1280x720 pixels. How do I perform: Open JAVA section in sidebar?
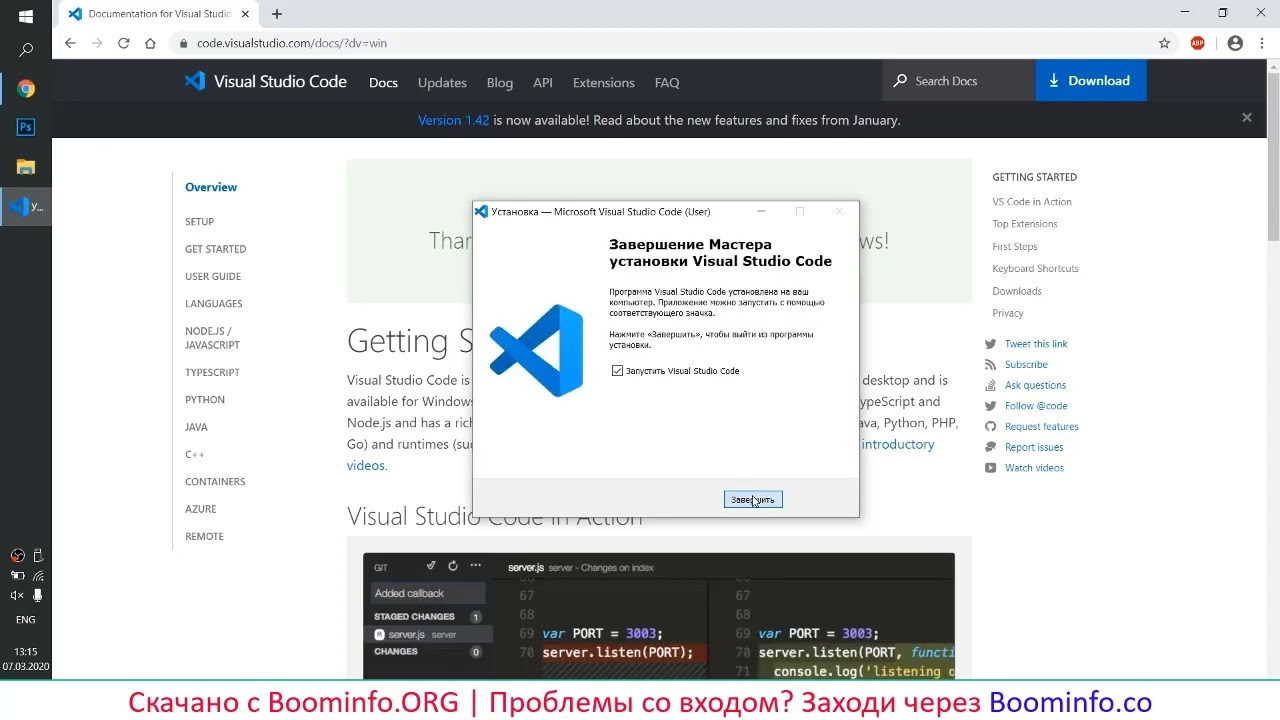tap(196, 427)
